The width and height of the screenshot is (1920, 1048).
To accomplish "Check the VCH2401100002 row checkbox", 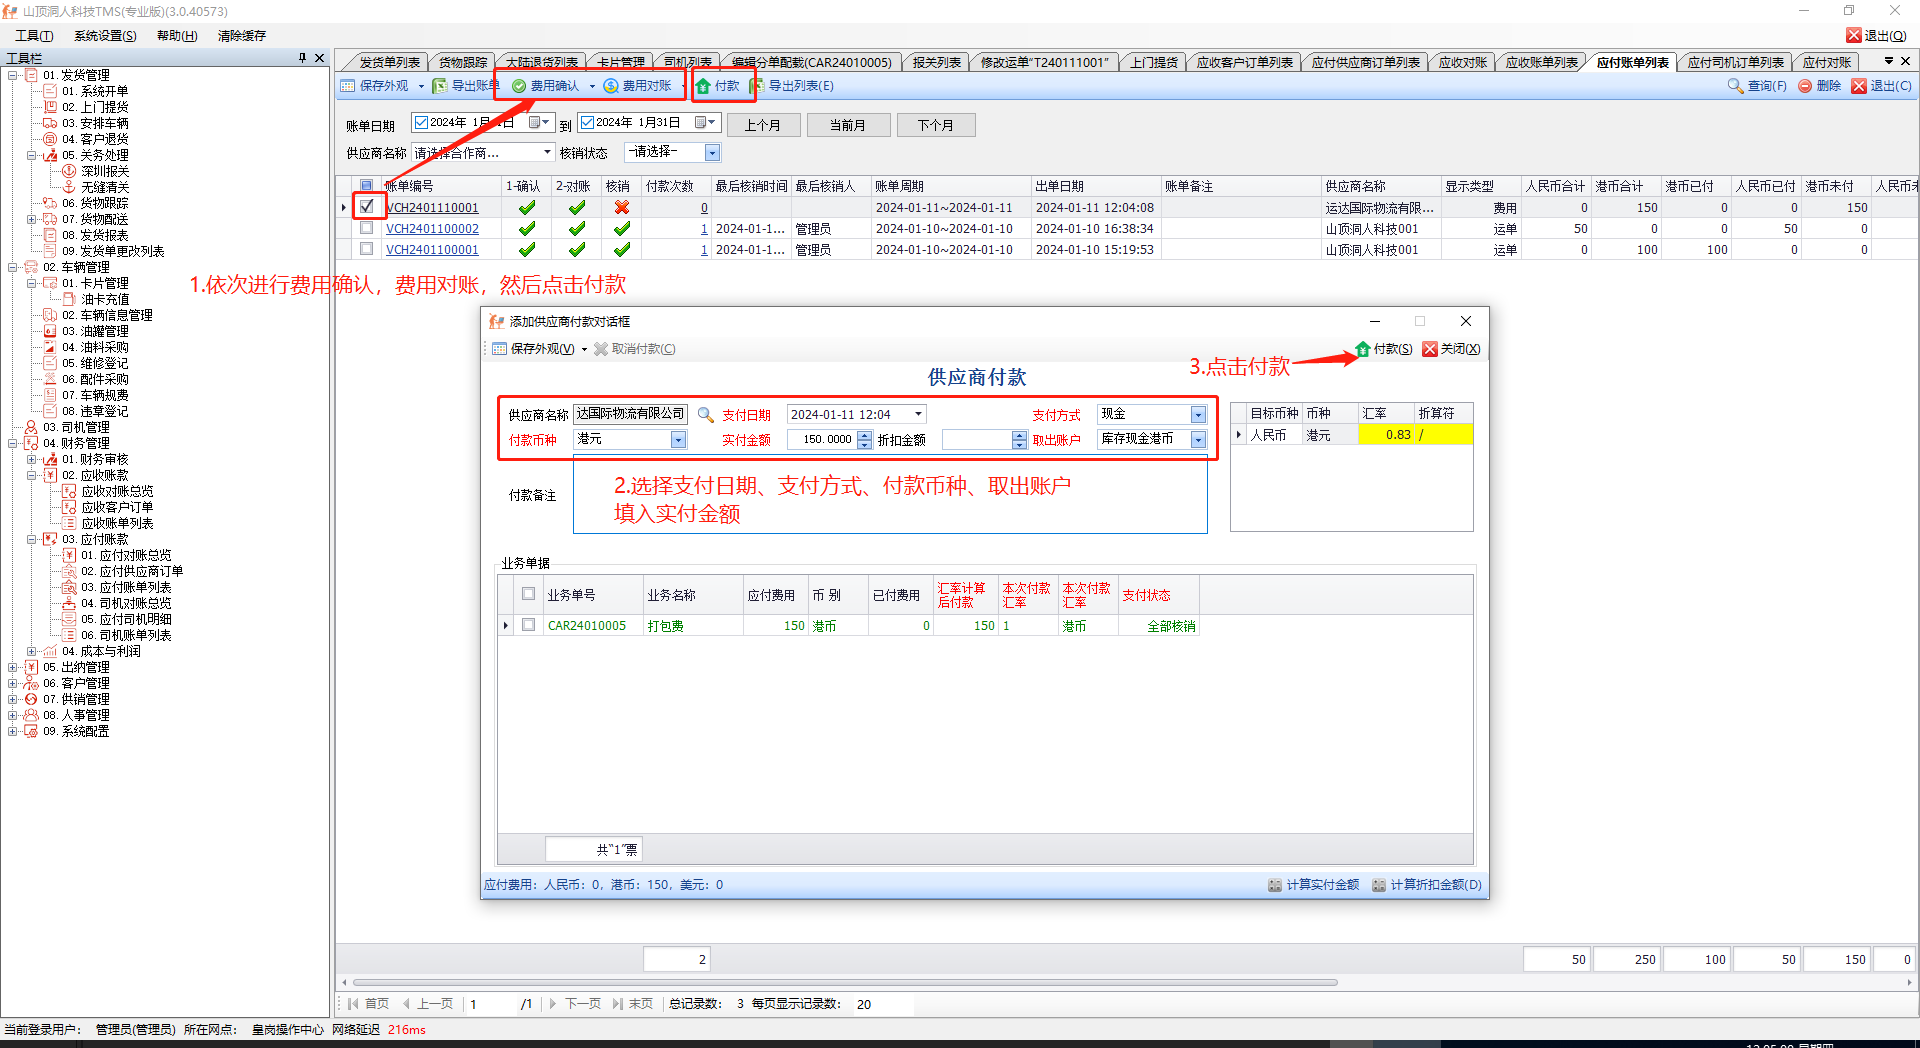I will coord(367,228).
